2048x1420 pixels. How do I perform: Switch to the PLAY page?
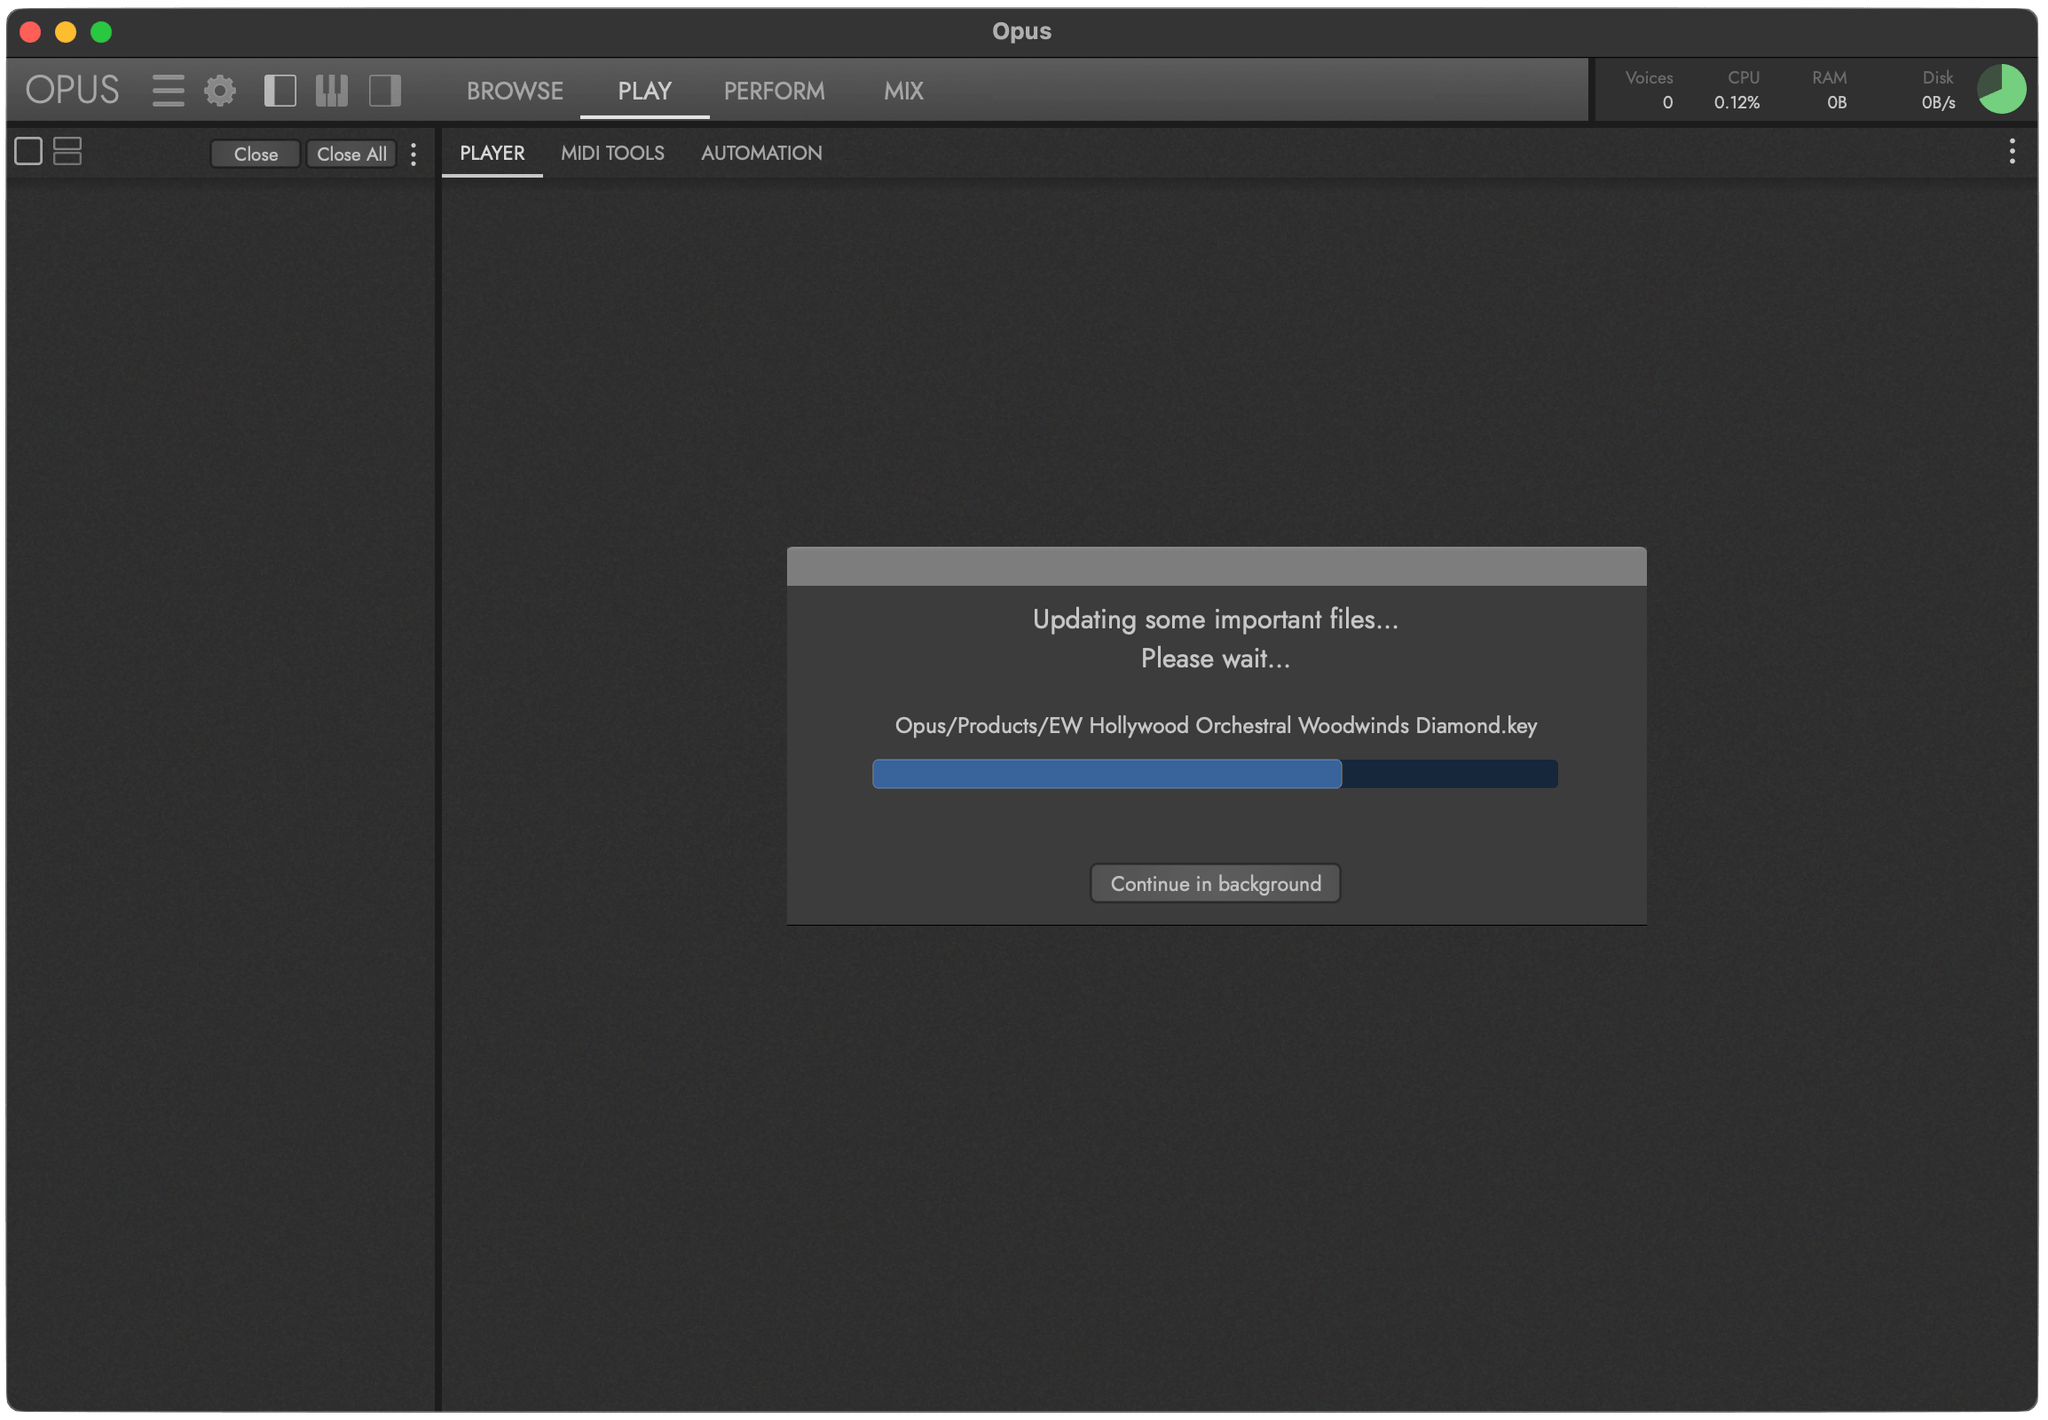click(645, 91)
